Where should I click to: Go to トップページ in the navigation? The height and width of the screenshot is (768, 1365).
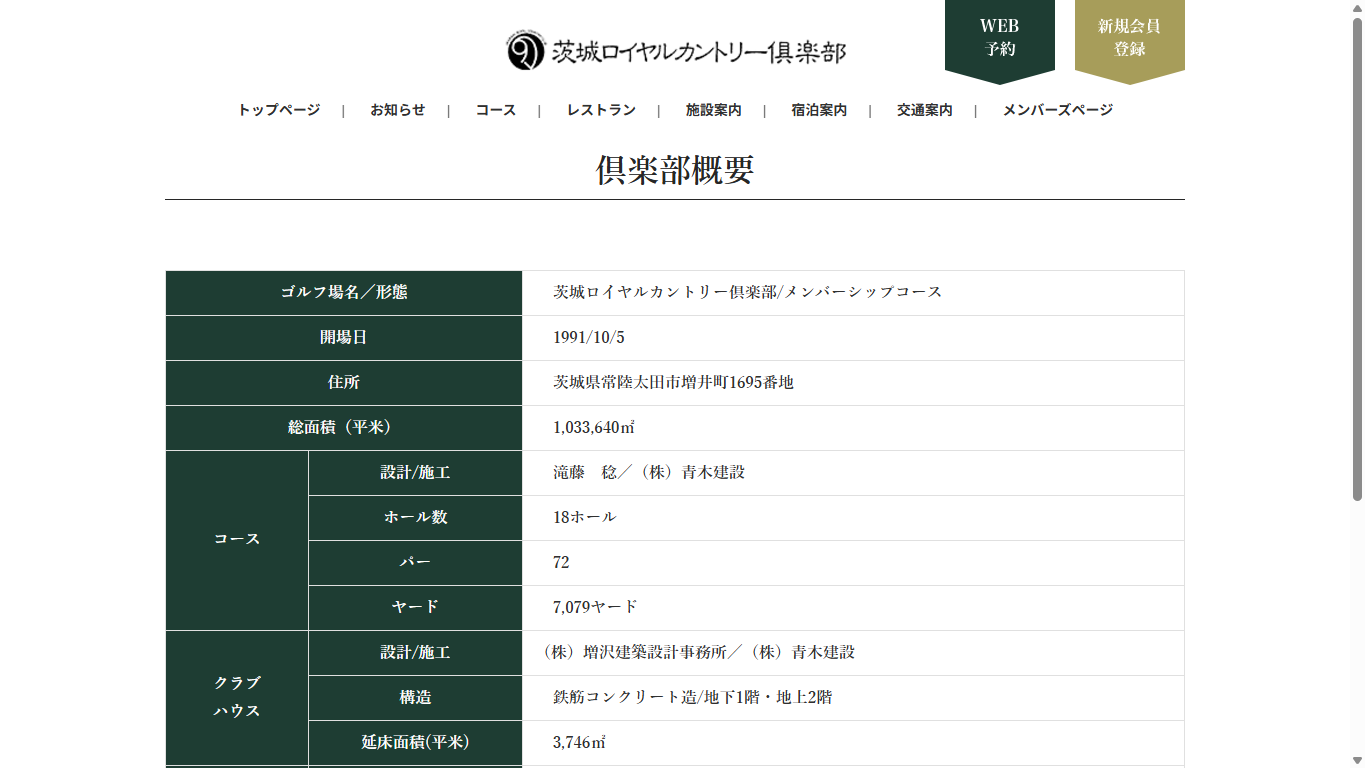point(279,110)
